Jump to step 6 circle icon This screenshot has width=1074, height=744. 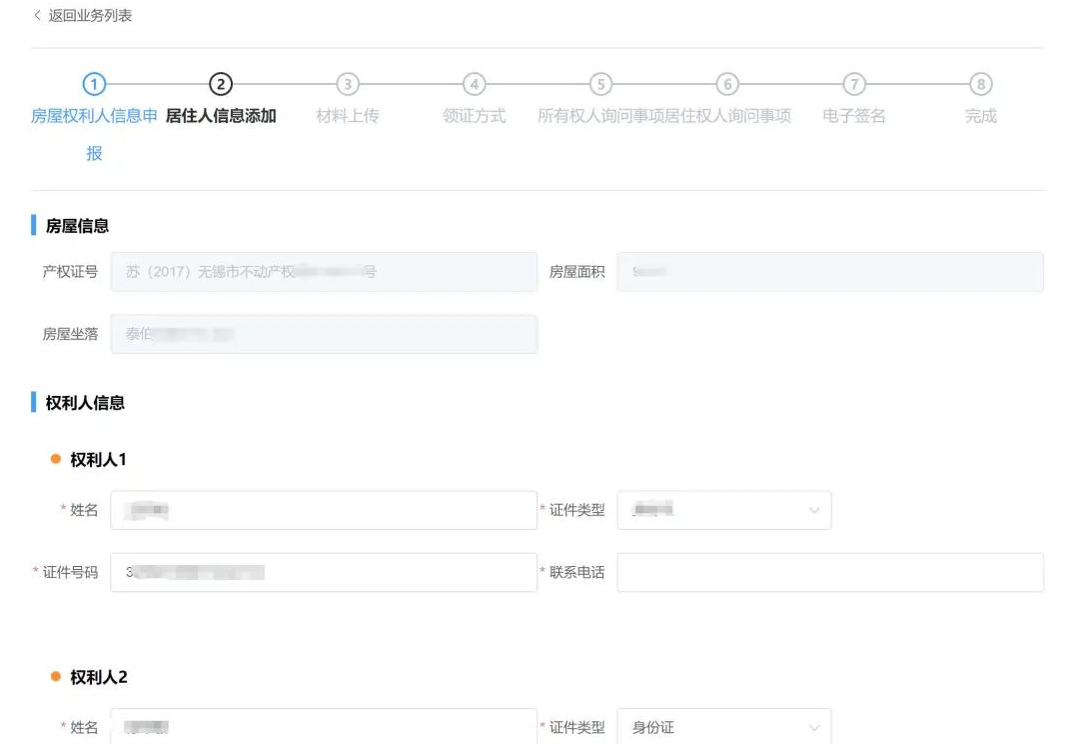click(727, 85)
